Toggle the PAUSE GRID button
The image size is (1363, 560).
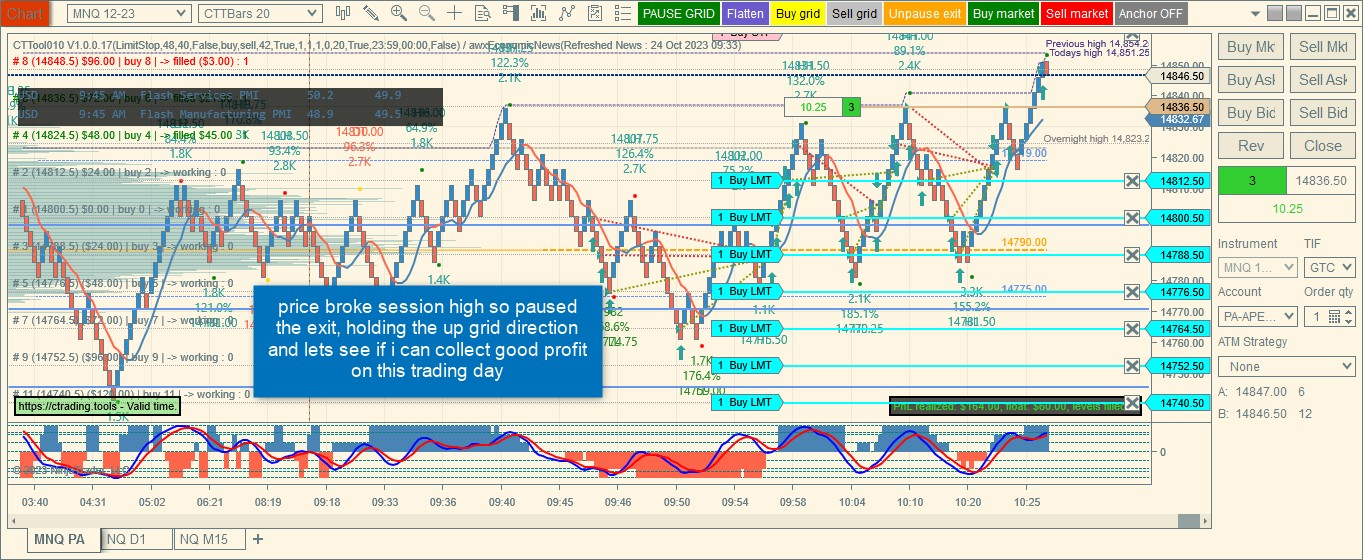pyautogui.click(x=679, y=14)
